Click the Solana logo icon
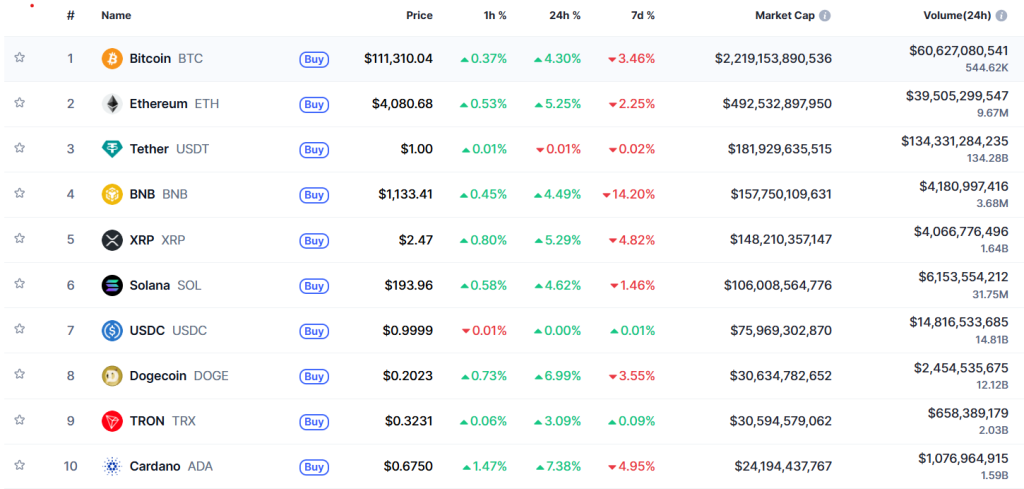Viewport: 1024px width, 489px height. point(112,285)
